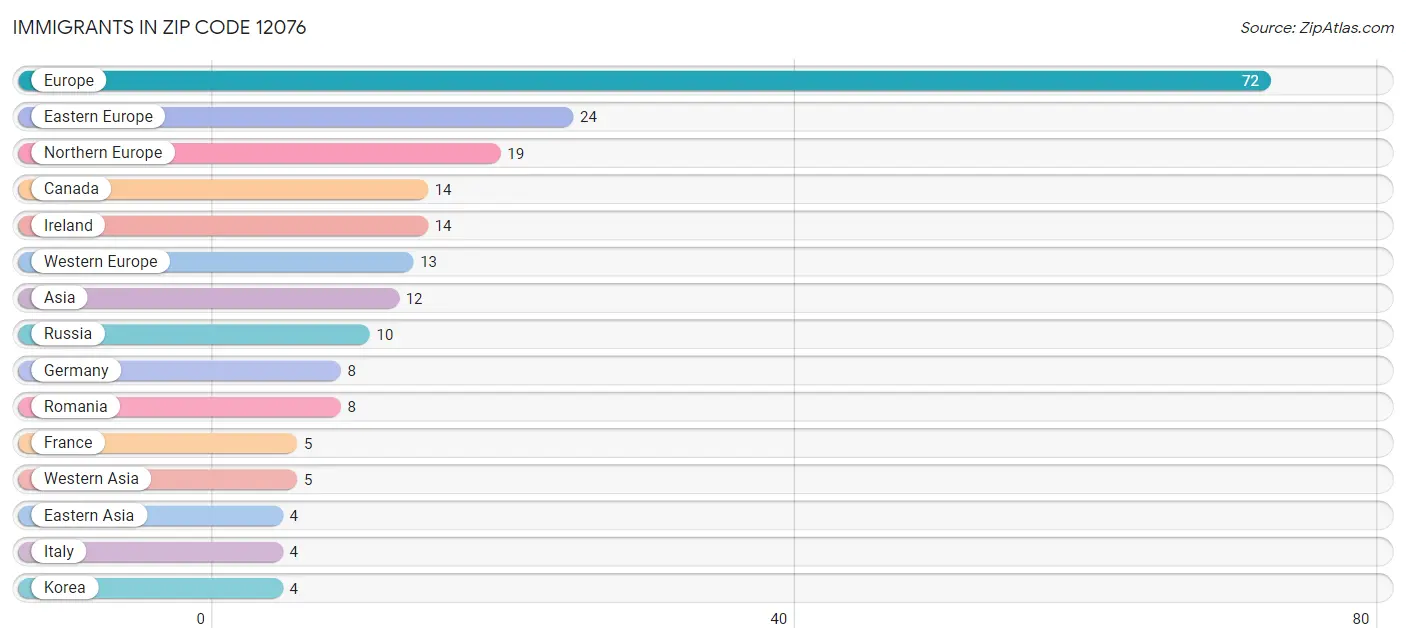The height and width of the screenshot is (643, 1406).
Task: Click the axis label 80
Action: [x=1360, y=619]
